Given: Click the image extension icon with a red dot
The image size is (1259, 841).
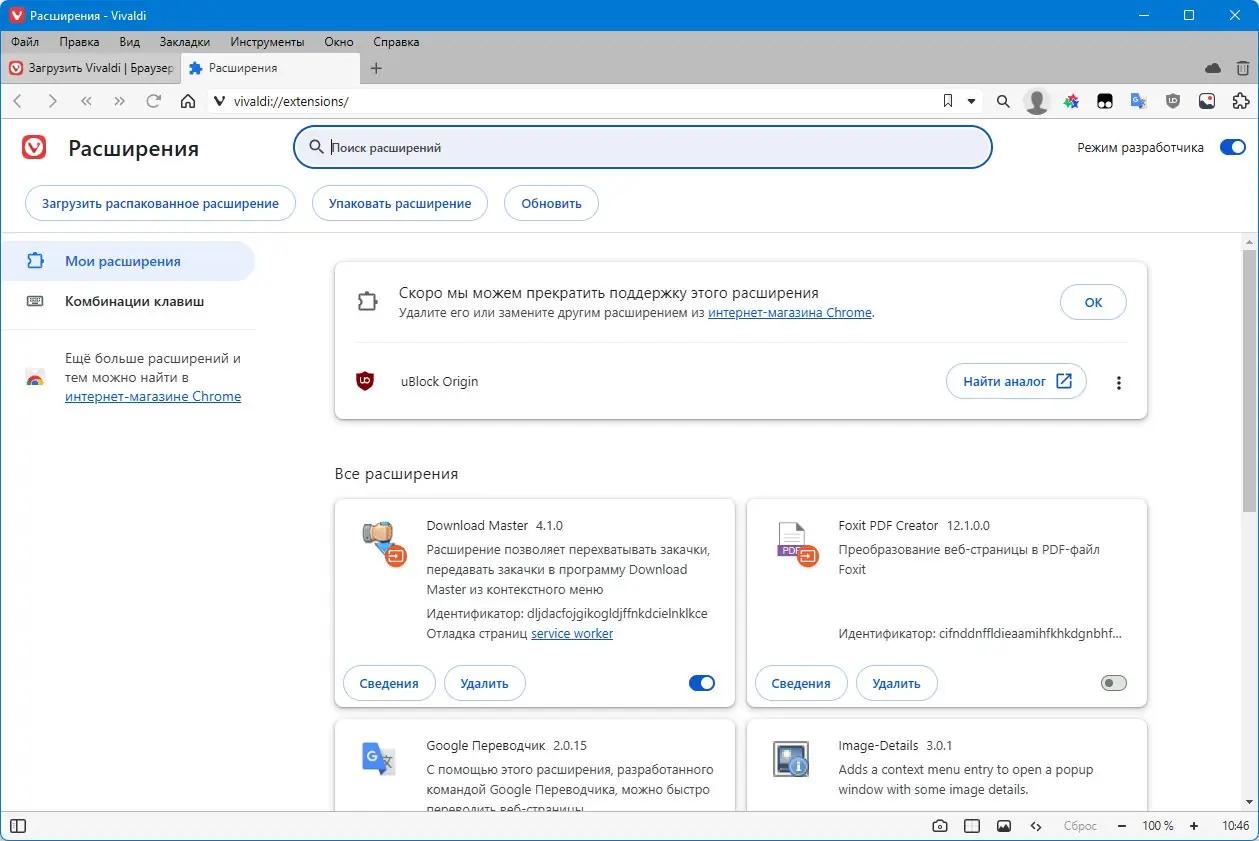Looking at the screenshot, I should 1207,101.
